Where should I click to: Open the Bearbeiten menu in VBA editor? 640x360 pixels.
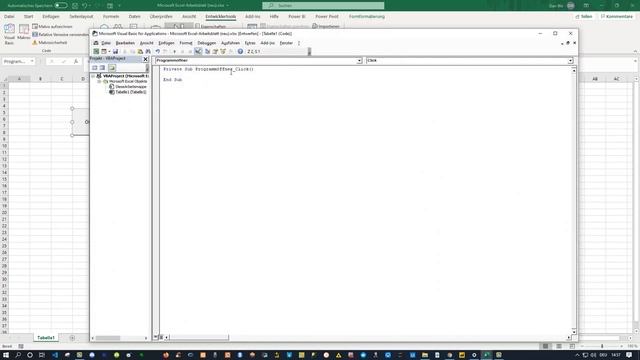coord(125,43)
